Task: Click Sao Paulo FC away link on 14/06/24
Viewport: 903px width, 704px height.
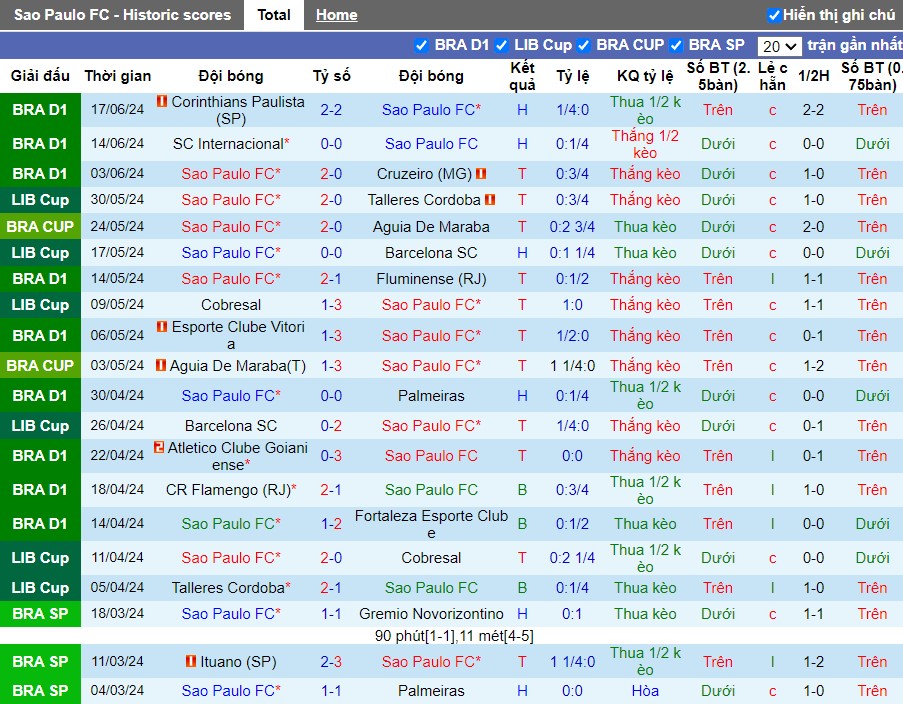Action: click(x=431, y=143)
